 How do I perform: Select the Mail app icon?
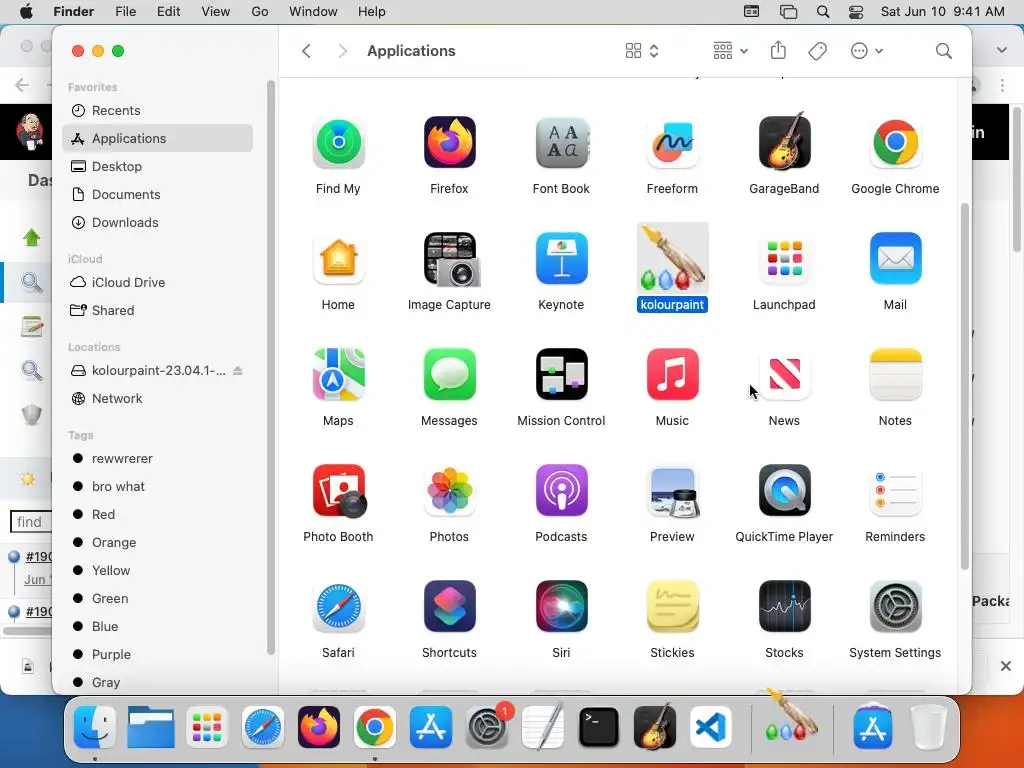coord(895,259)
